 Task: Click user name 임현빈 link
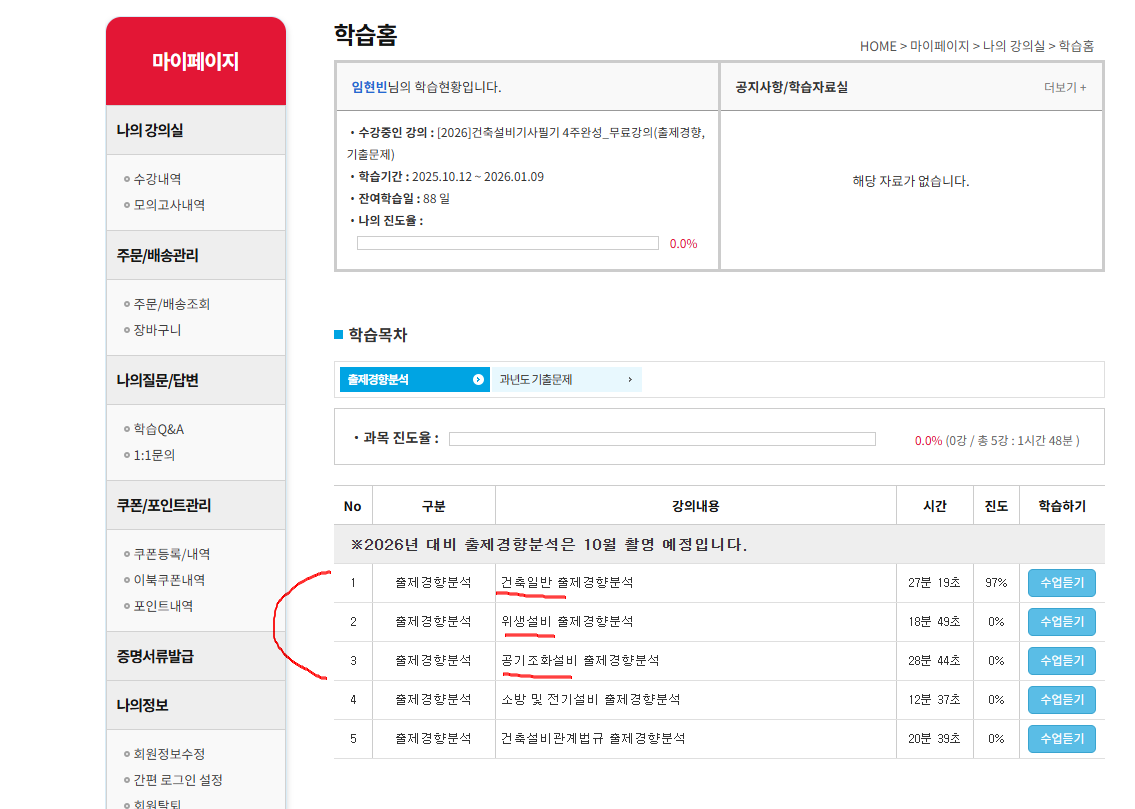pos(369,87)
